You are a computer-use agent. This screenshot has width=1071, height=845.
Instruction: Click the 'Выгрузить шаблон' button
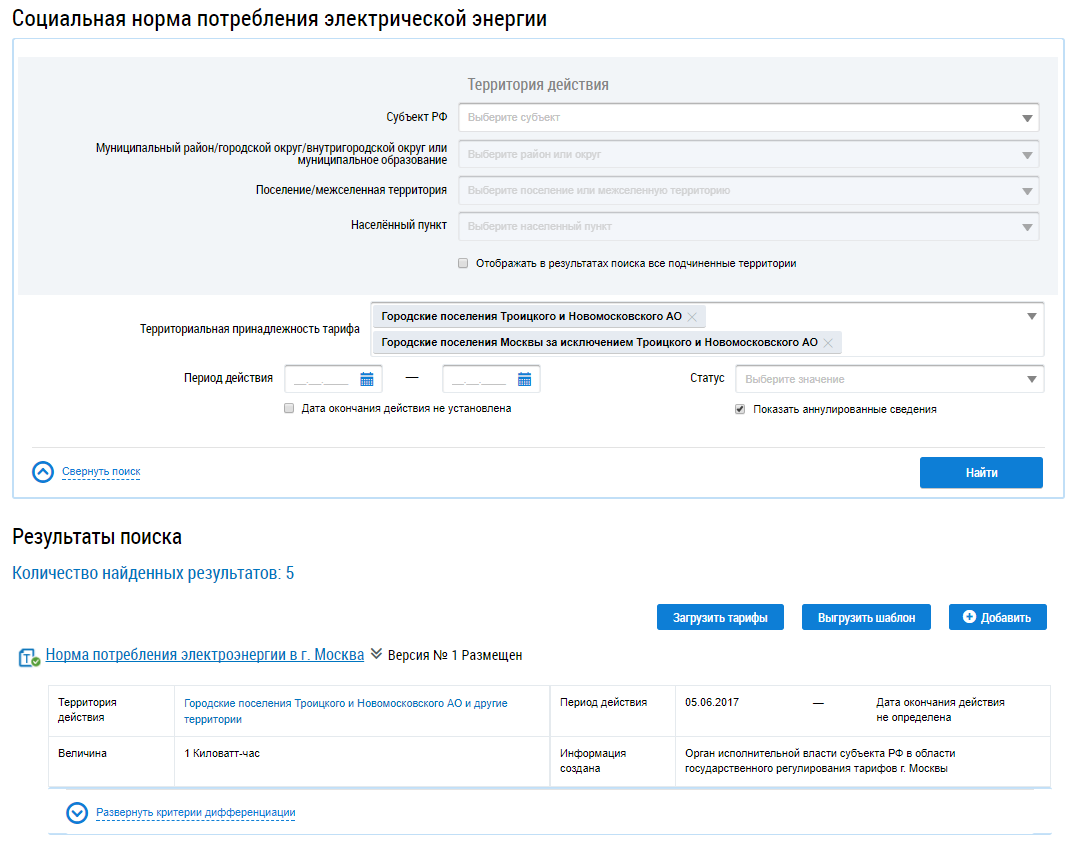(x=866, y=618)
